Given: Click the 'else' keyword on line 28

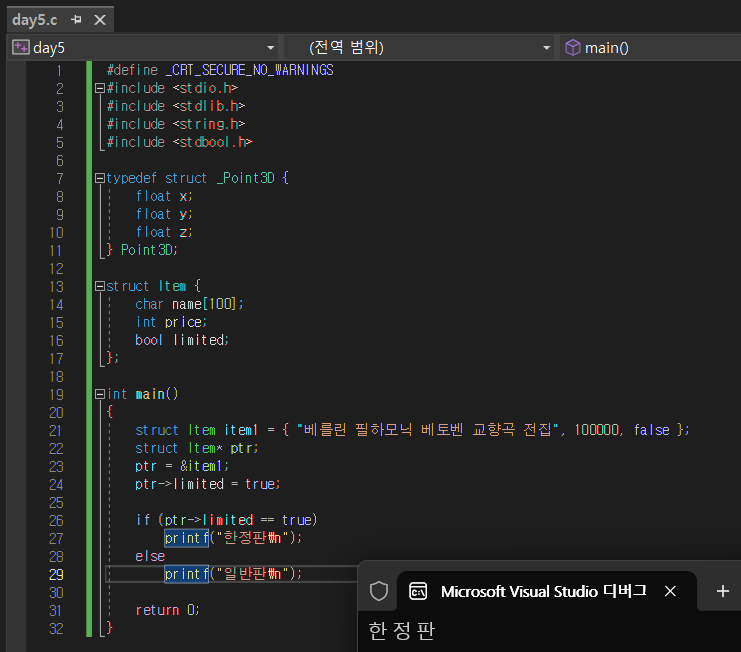Looking at the screenshot, I should click(150, 556).
